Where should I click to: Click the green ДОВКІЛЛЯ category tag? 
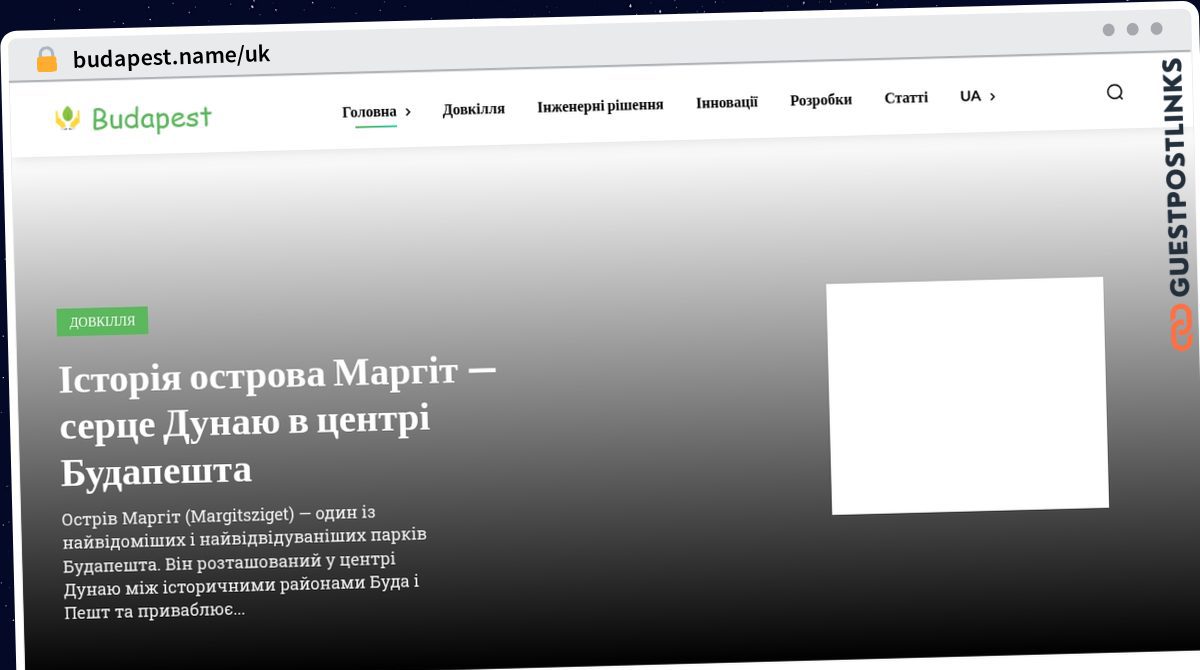[102, 321]
